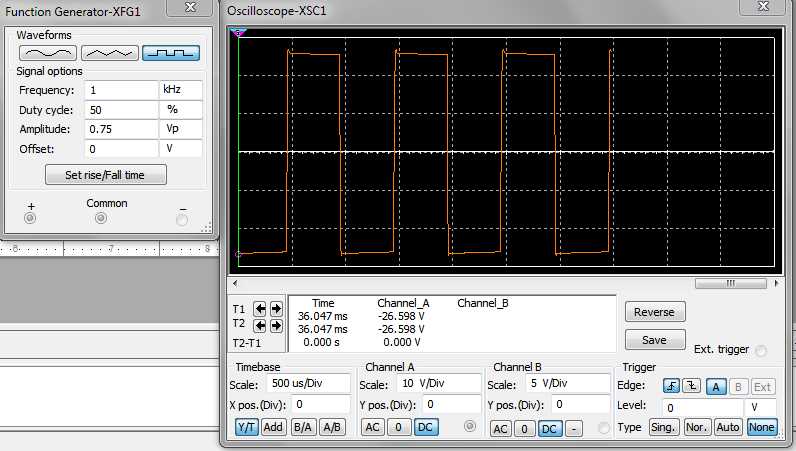Click oscilloscope scrollbar left arrow

[x=235, y=283]
